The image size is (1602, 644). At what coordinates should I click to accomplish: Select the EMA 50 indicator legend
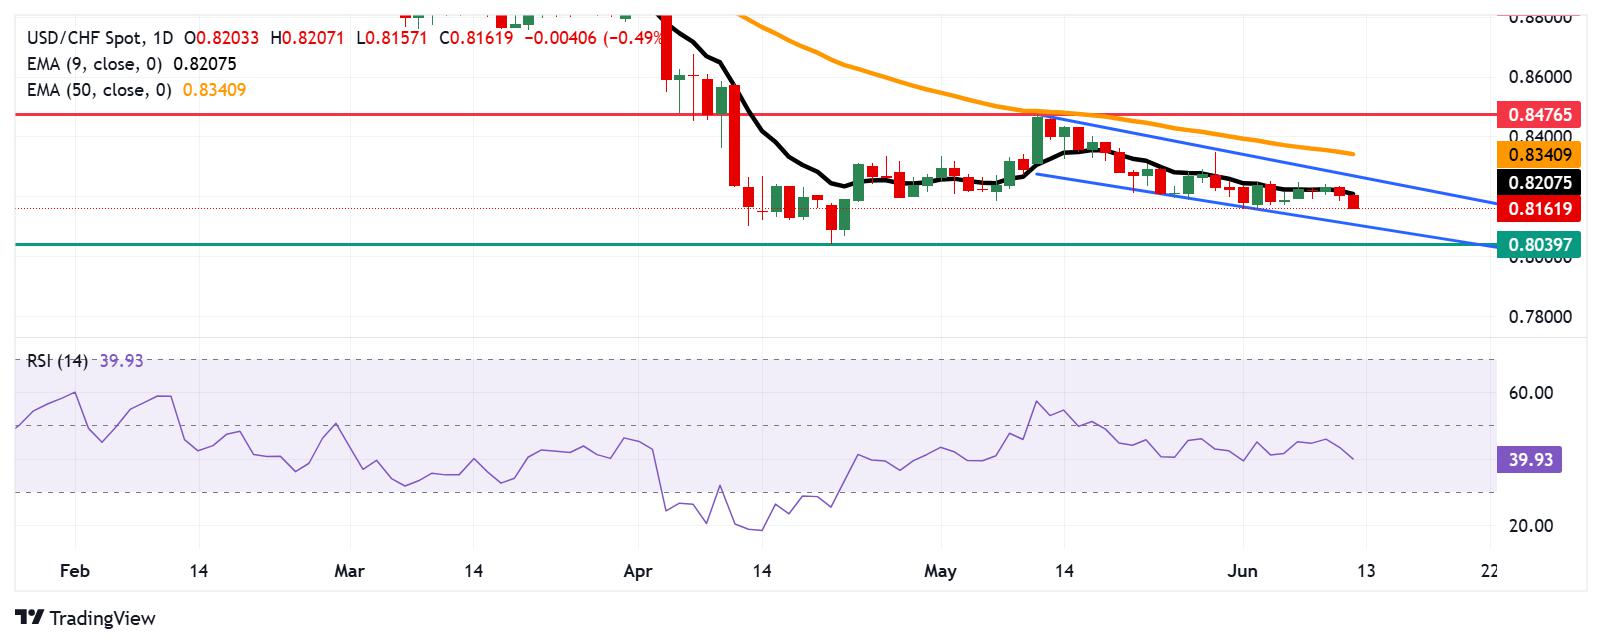coord(138,90)
